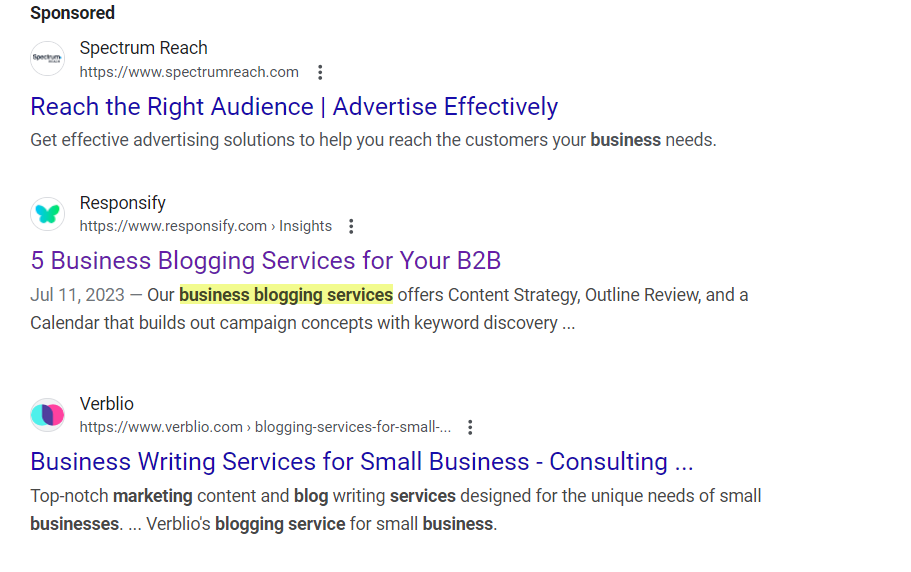Image resolution: width=911 pixels, height=572 pixels.
Task: Click the Responsify site name
Action: point(123,203)
